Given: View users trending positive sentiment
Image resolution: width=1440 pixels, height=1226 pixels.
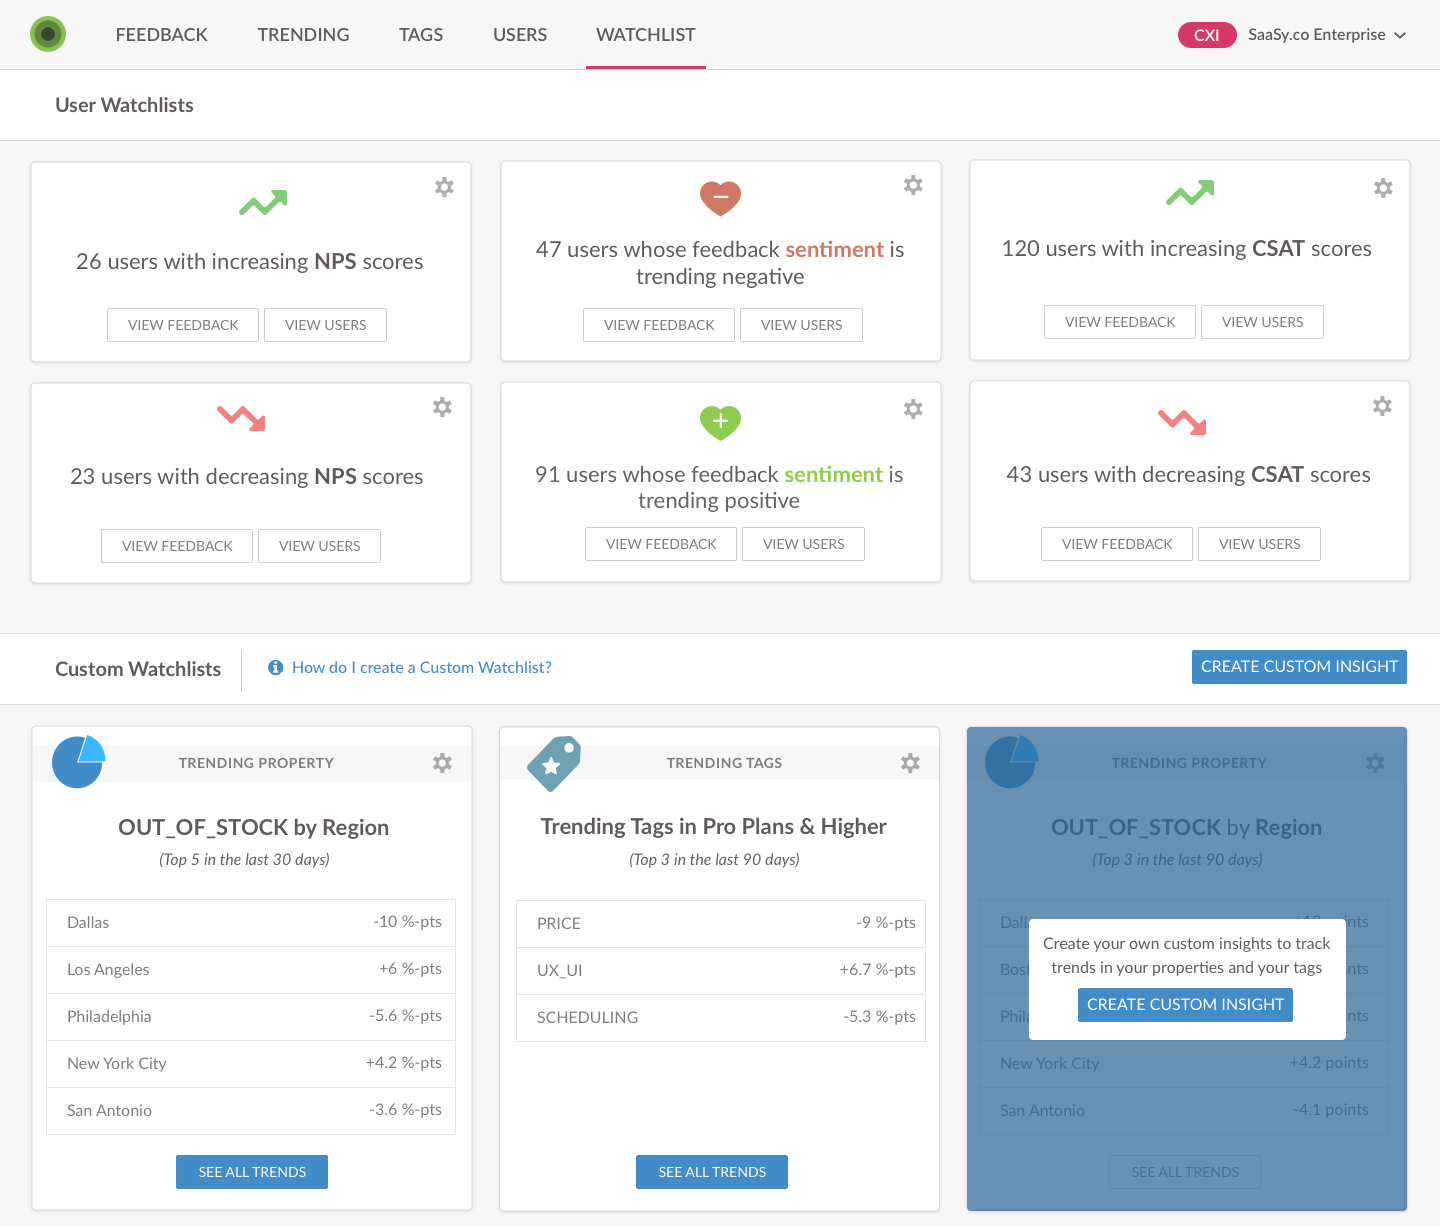Looking at the screenshot, I should coord(804,544).
